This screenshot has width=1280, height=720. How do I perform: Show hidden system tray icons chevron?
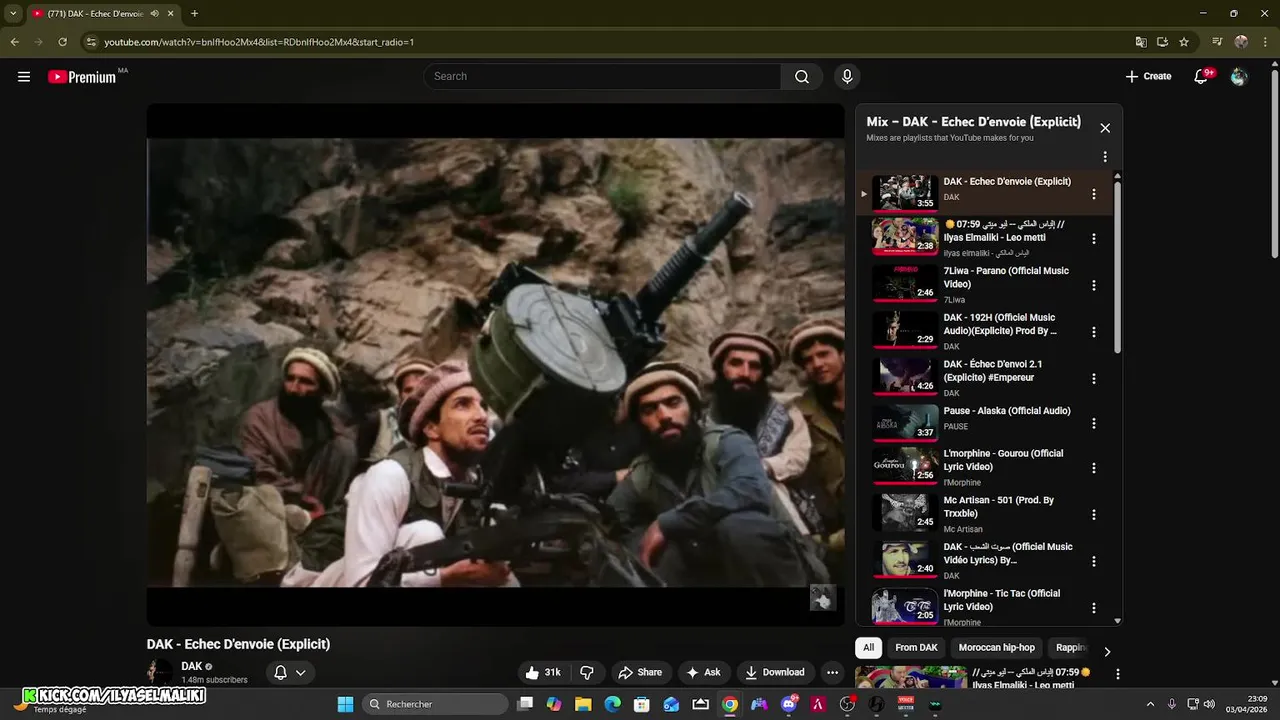[1150, 704]
